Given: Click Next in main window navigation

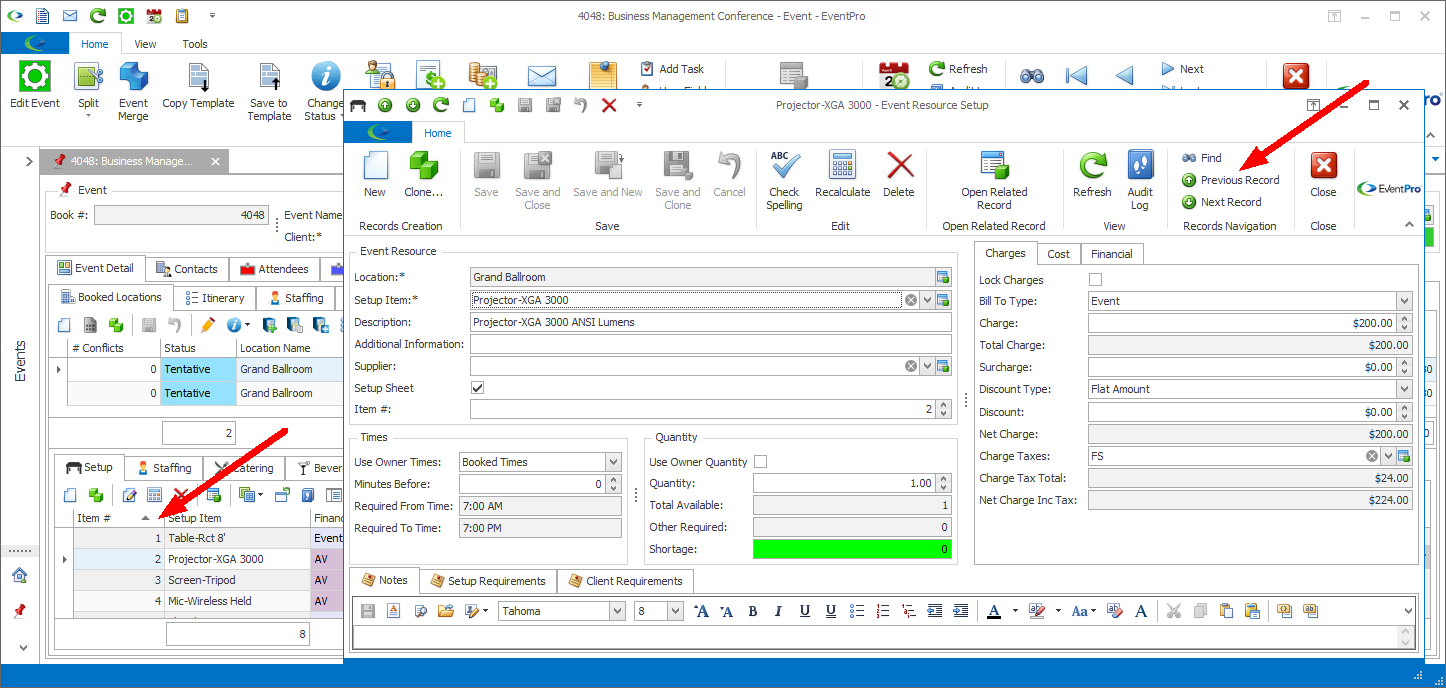Looking at the screenshot, I should (x=1182, y=69).
